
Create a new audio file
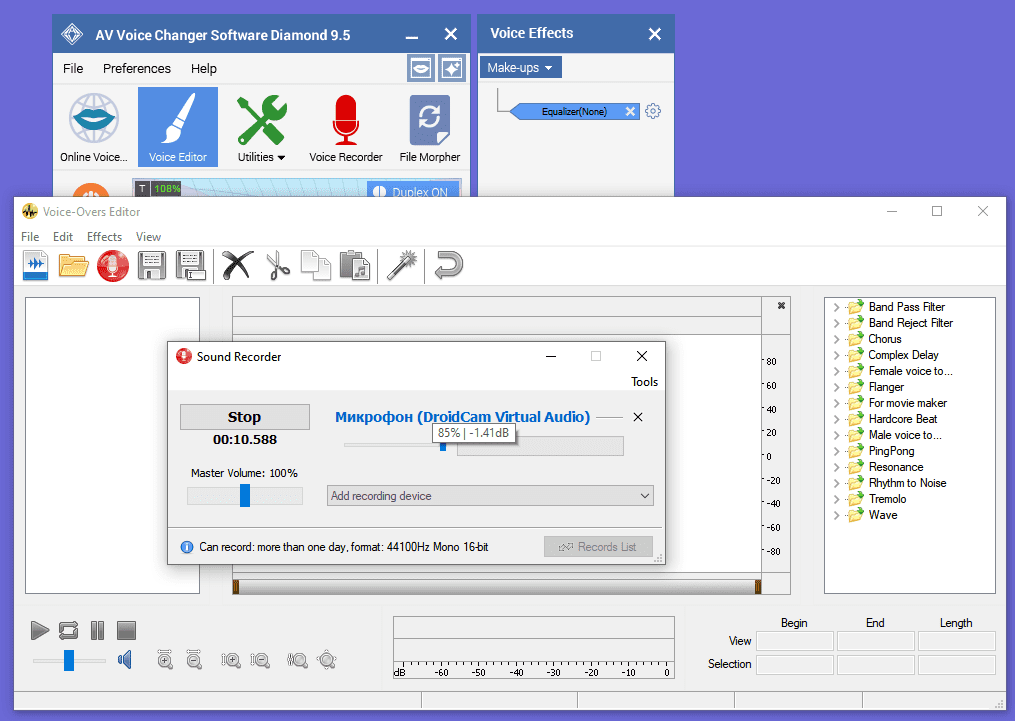pyautogui.click(x=36, y=265)
